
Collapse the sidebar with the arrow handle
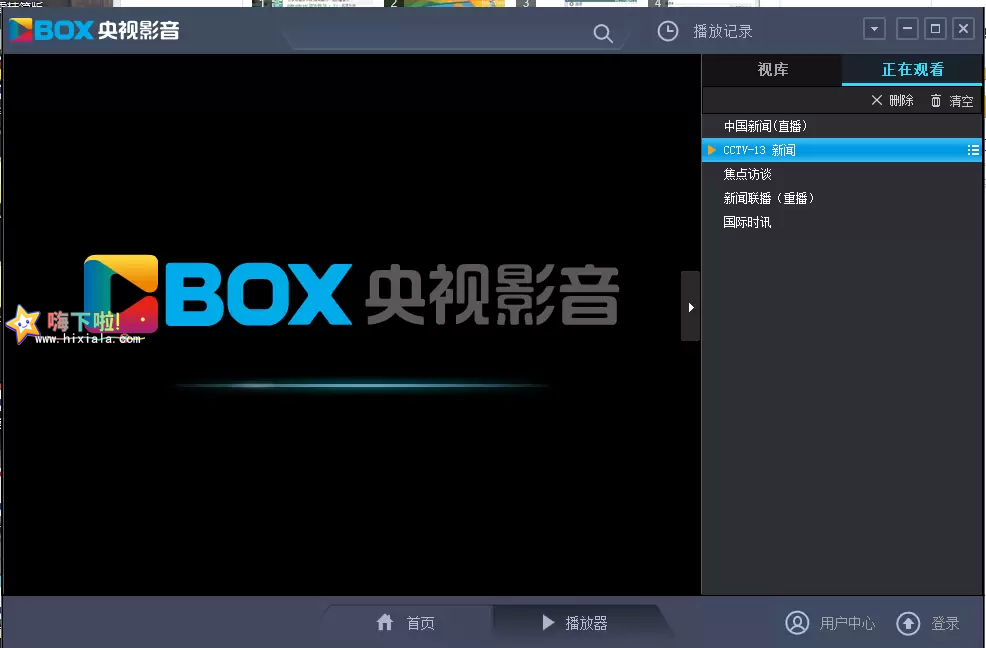[x=691, y=306]
